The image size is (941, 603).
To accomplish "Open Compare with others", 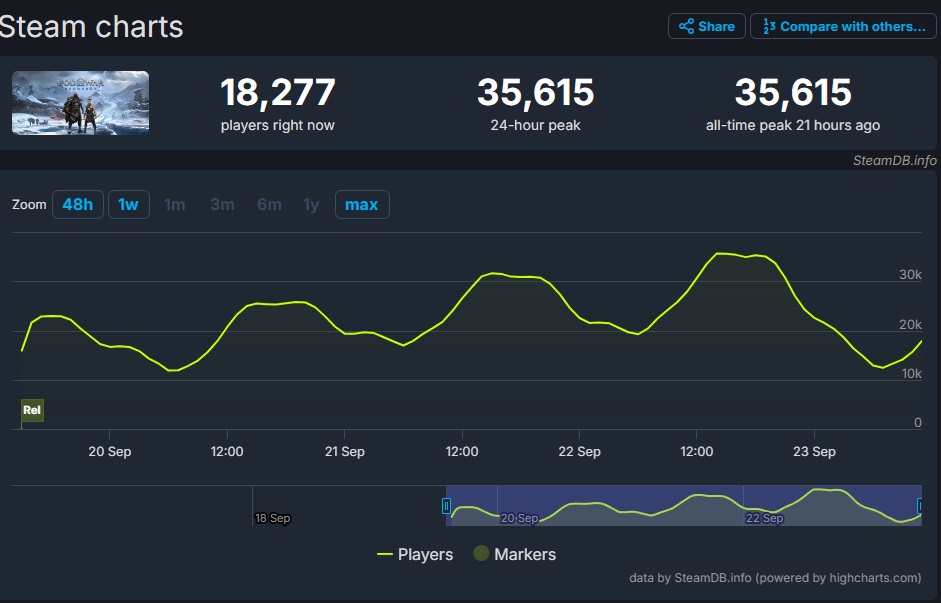I will click(x=843, y=26).
